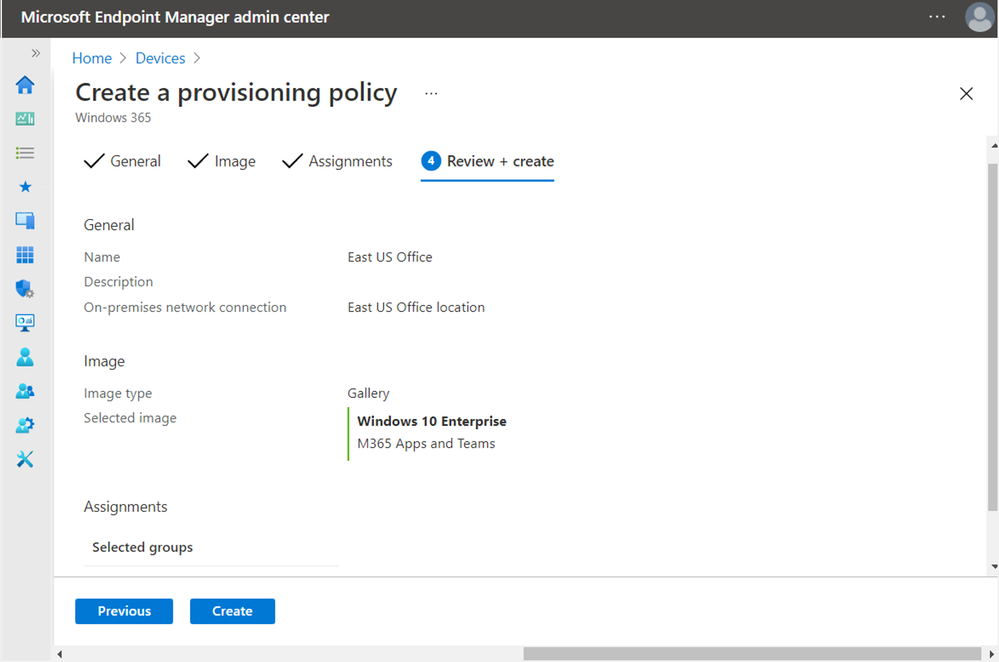Open the Reports monitor icon in sidebar
The width and height of the screenshot is (999, 662).
(25, 322)
